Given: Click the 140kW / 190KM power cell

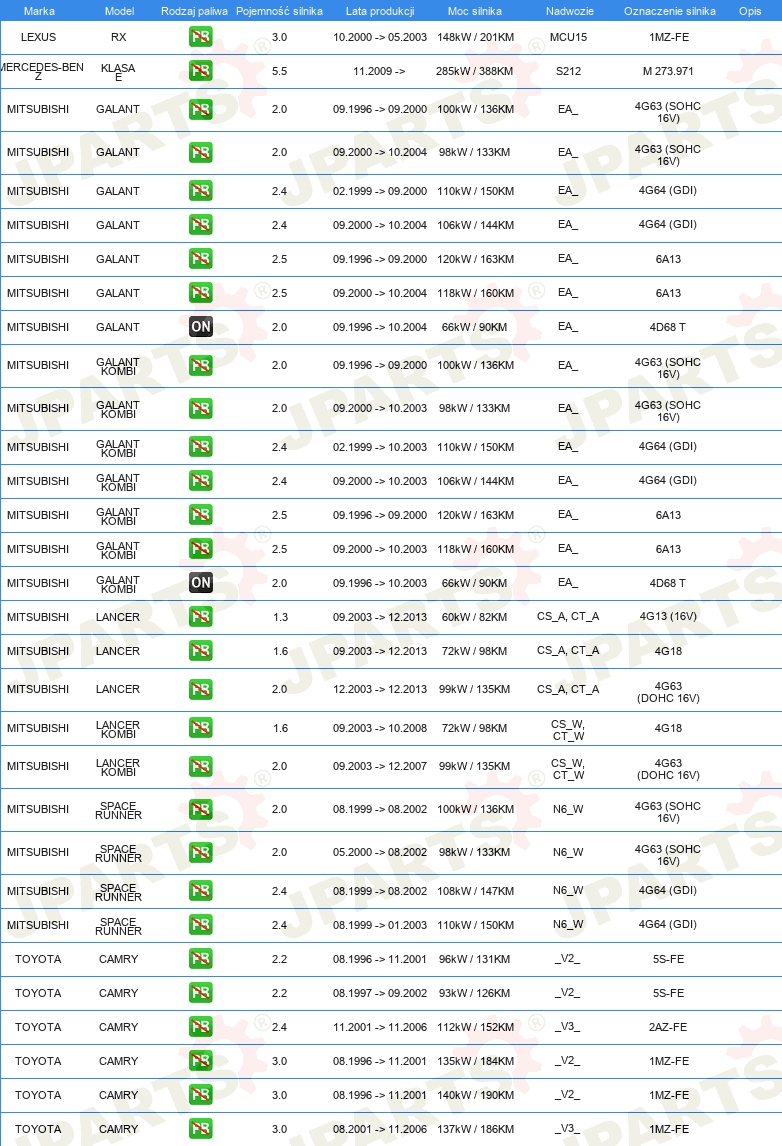Looking at the screenshot, I should [475, 1095].
